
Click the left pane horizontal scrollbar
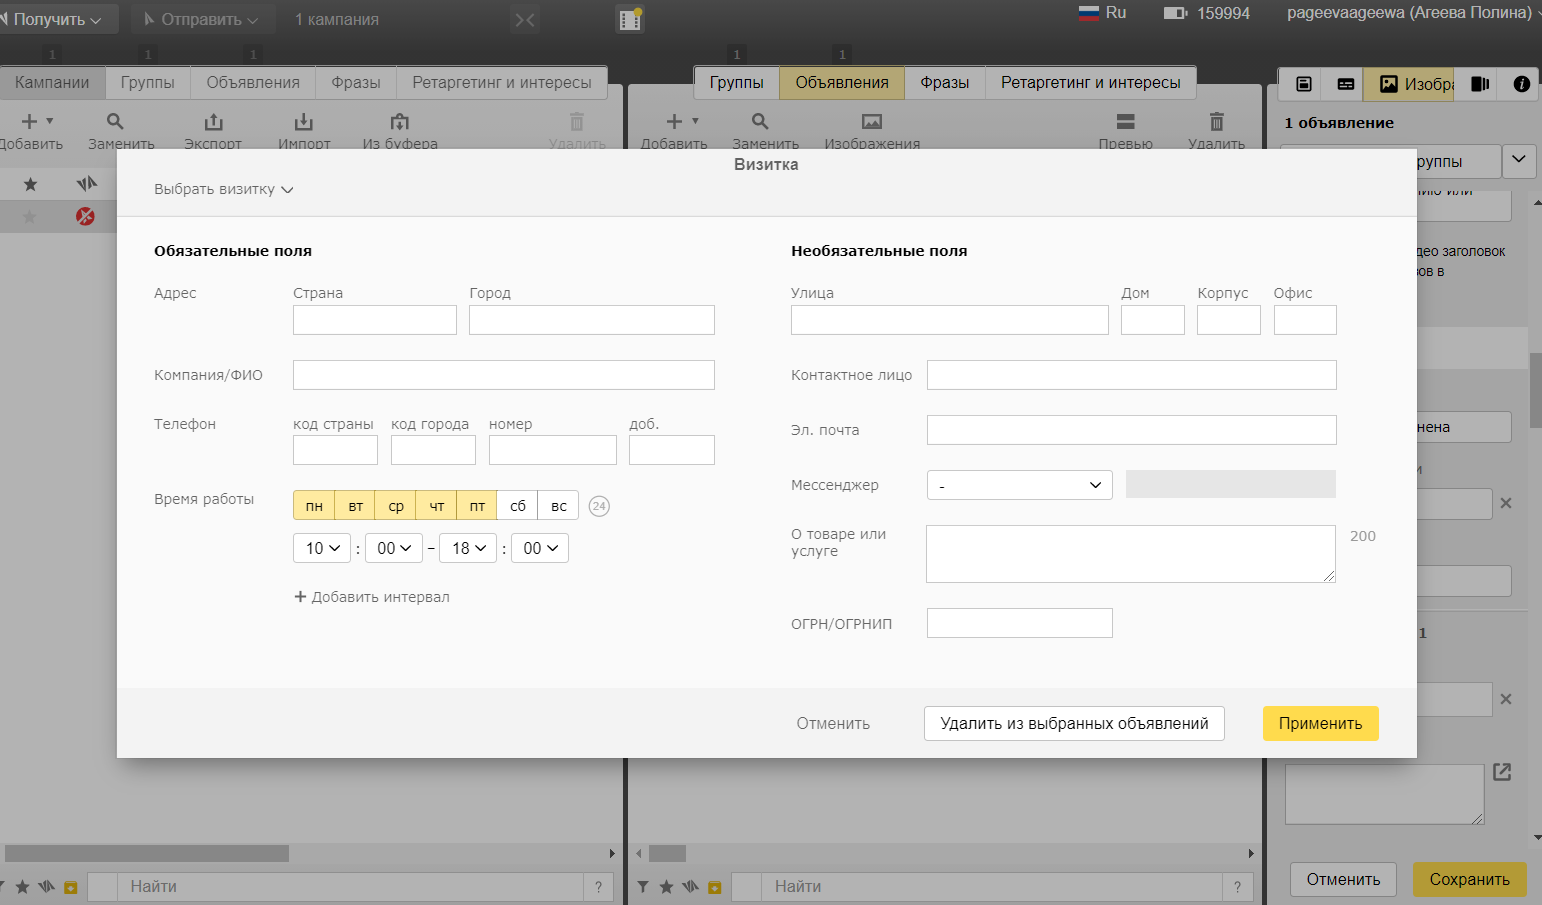tap(147, 853)
